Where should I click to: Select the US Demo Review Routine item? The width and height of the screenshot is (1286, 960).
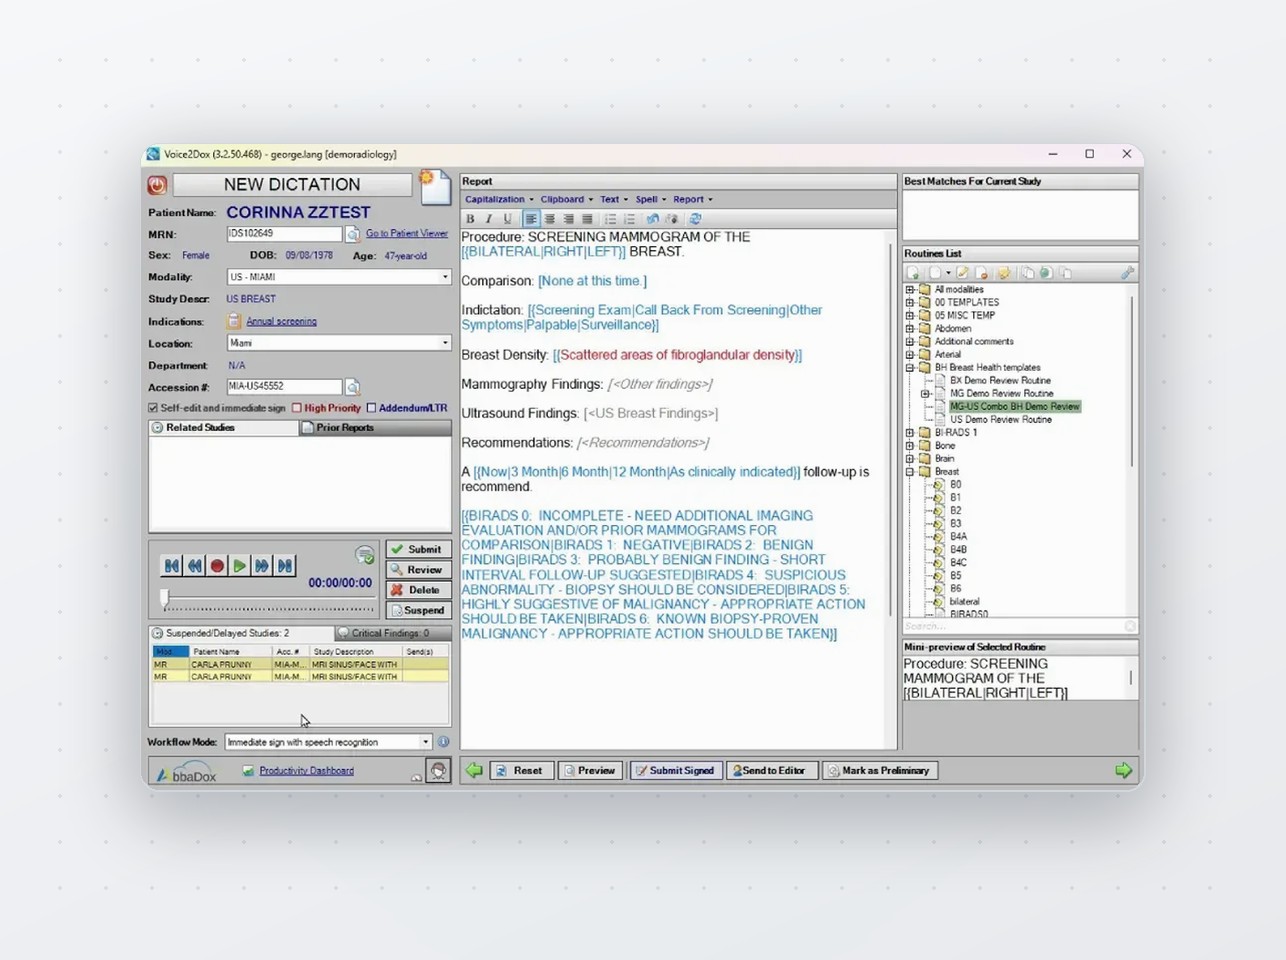[x=1000, y=420]
